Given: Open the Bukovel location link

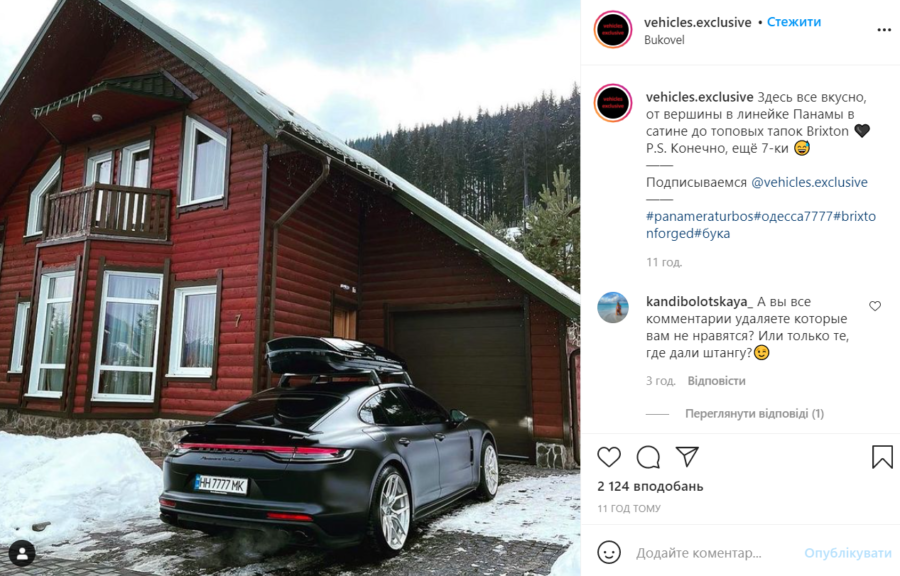Looking at the screenshot, I should (x=664, y=40).
